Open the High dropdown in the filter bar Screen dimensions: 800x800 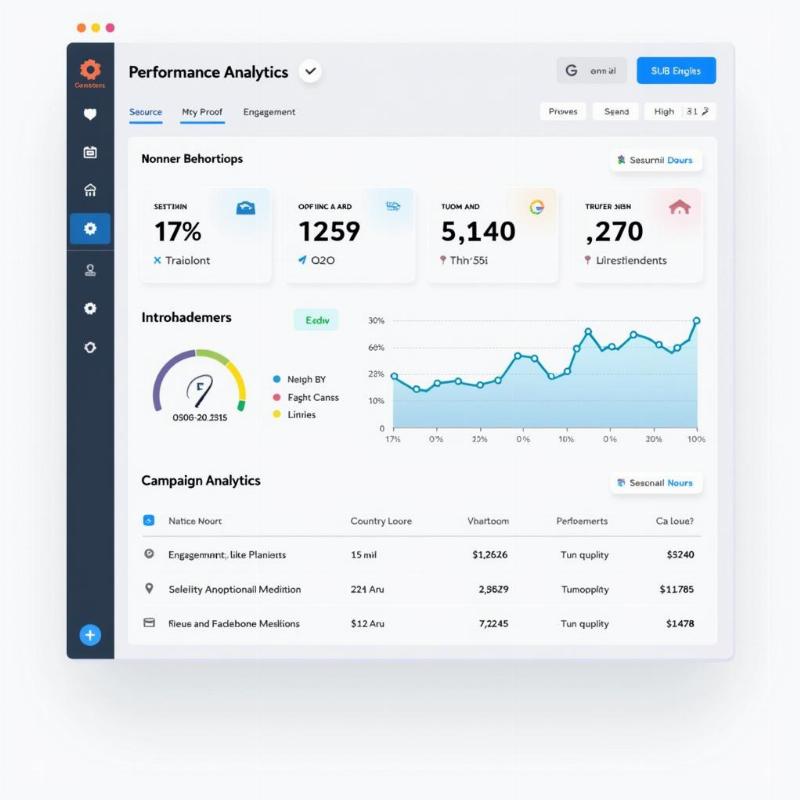pyautogui.click(x=679, y=112)
